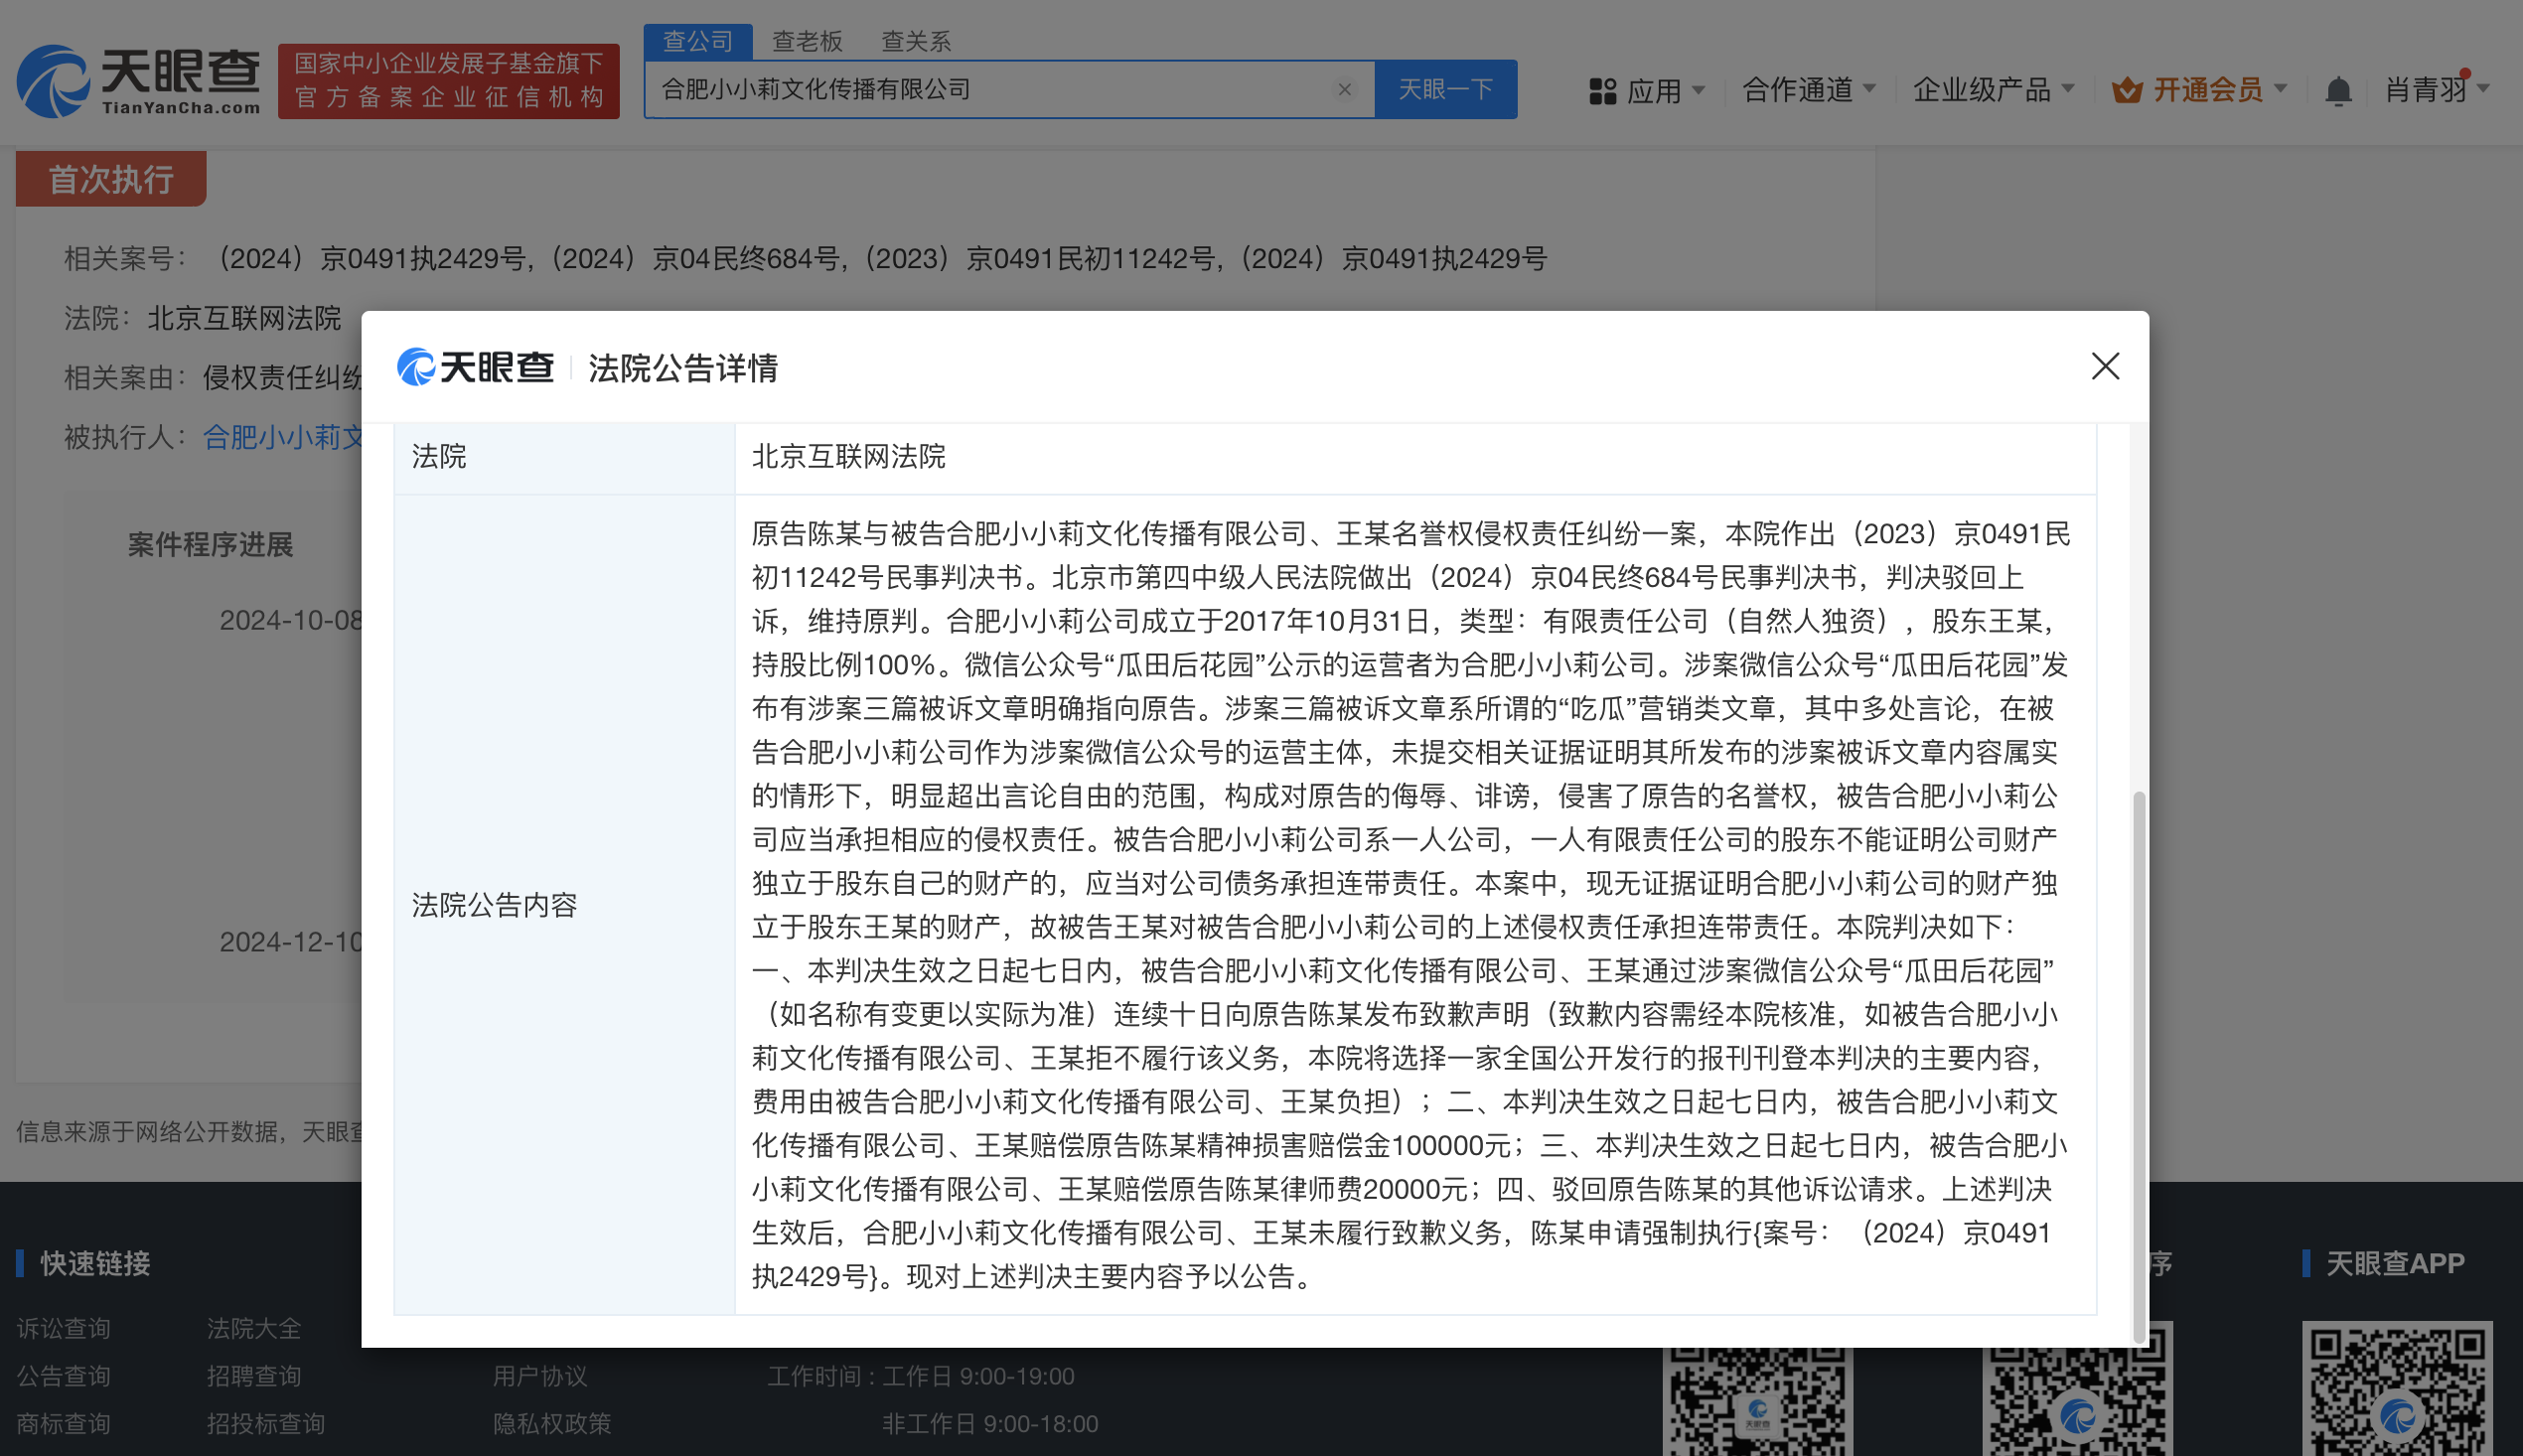
Task: Click the 天眼一下 search button
Action: click(x=1445, y=90)
